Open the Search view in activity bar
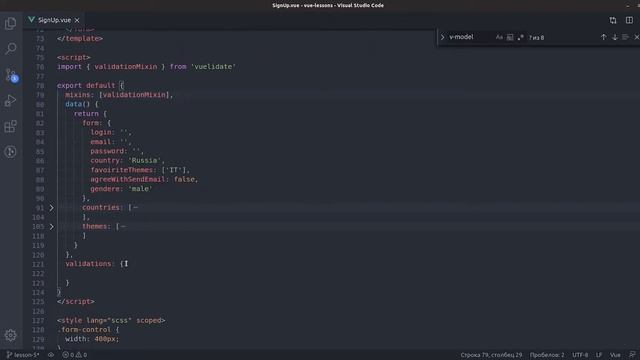This screenshot has width=640, height=360. click(x=11, y=49)
